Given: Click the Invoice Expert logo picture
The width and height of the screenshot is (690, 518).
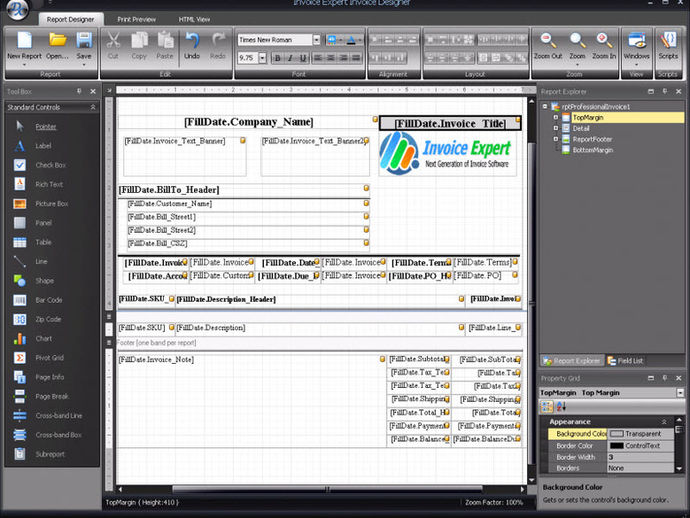Looking at the screenshot, I should 448,153.
